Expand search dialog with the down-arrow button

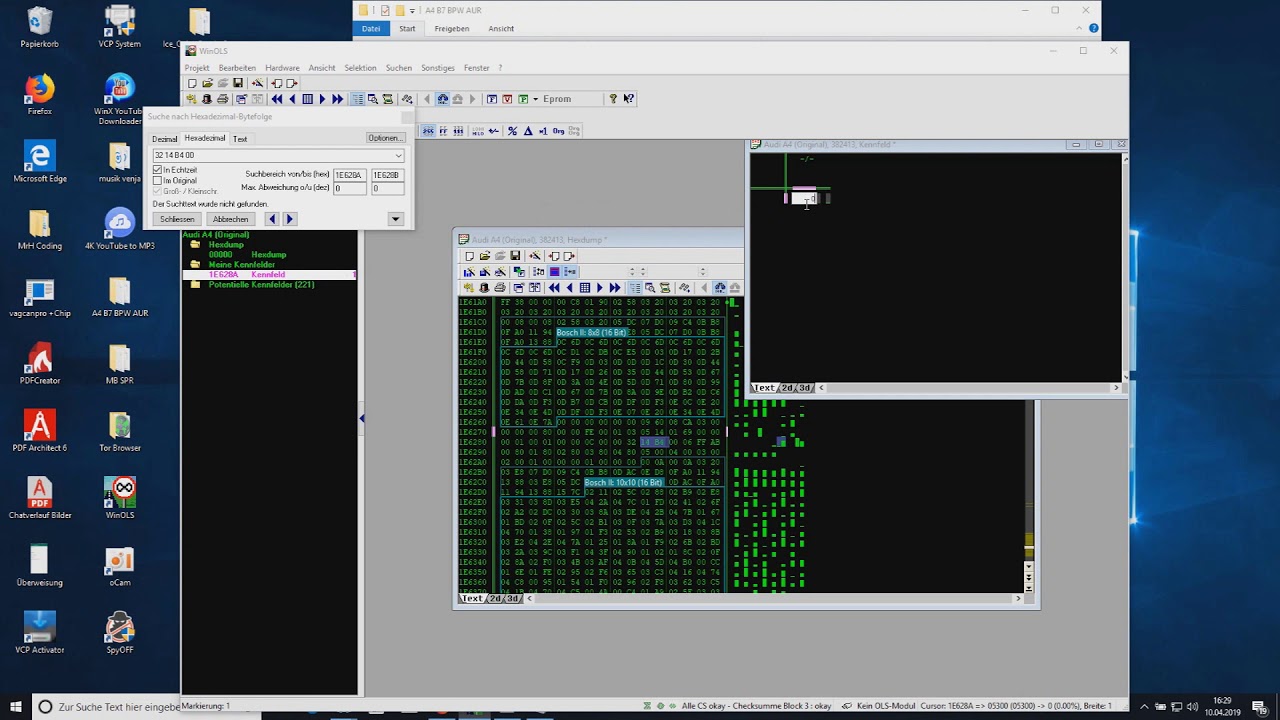396,219
